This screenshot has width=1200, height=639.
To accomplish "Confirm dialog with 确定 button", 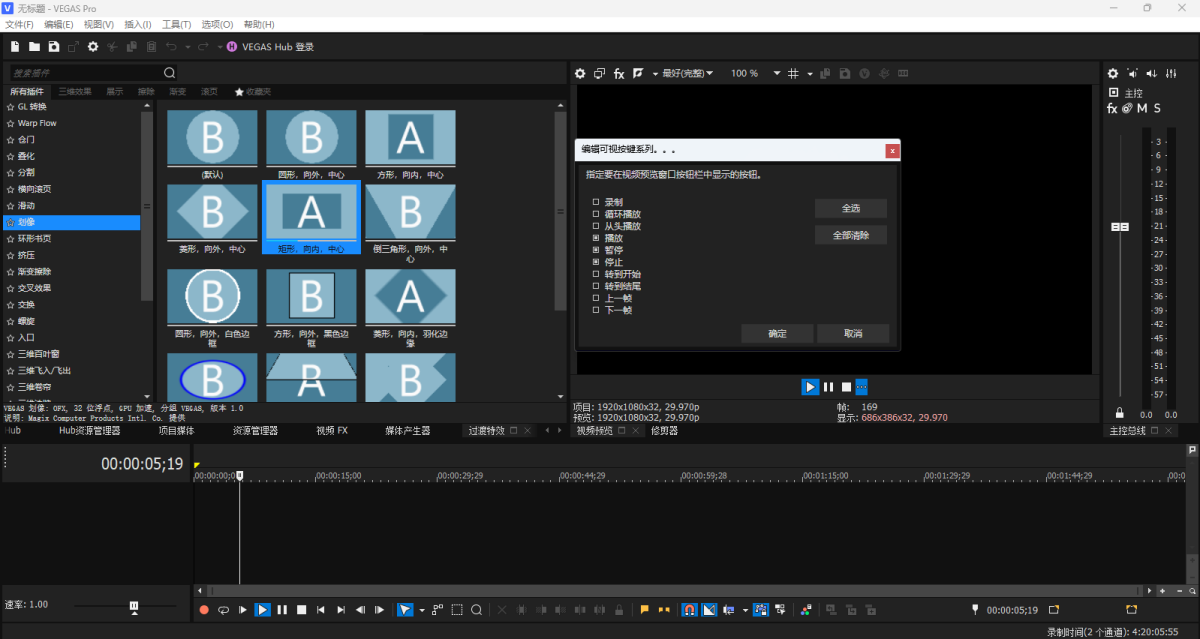I will 777,333.
